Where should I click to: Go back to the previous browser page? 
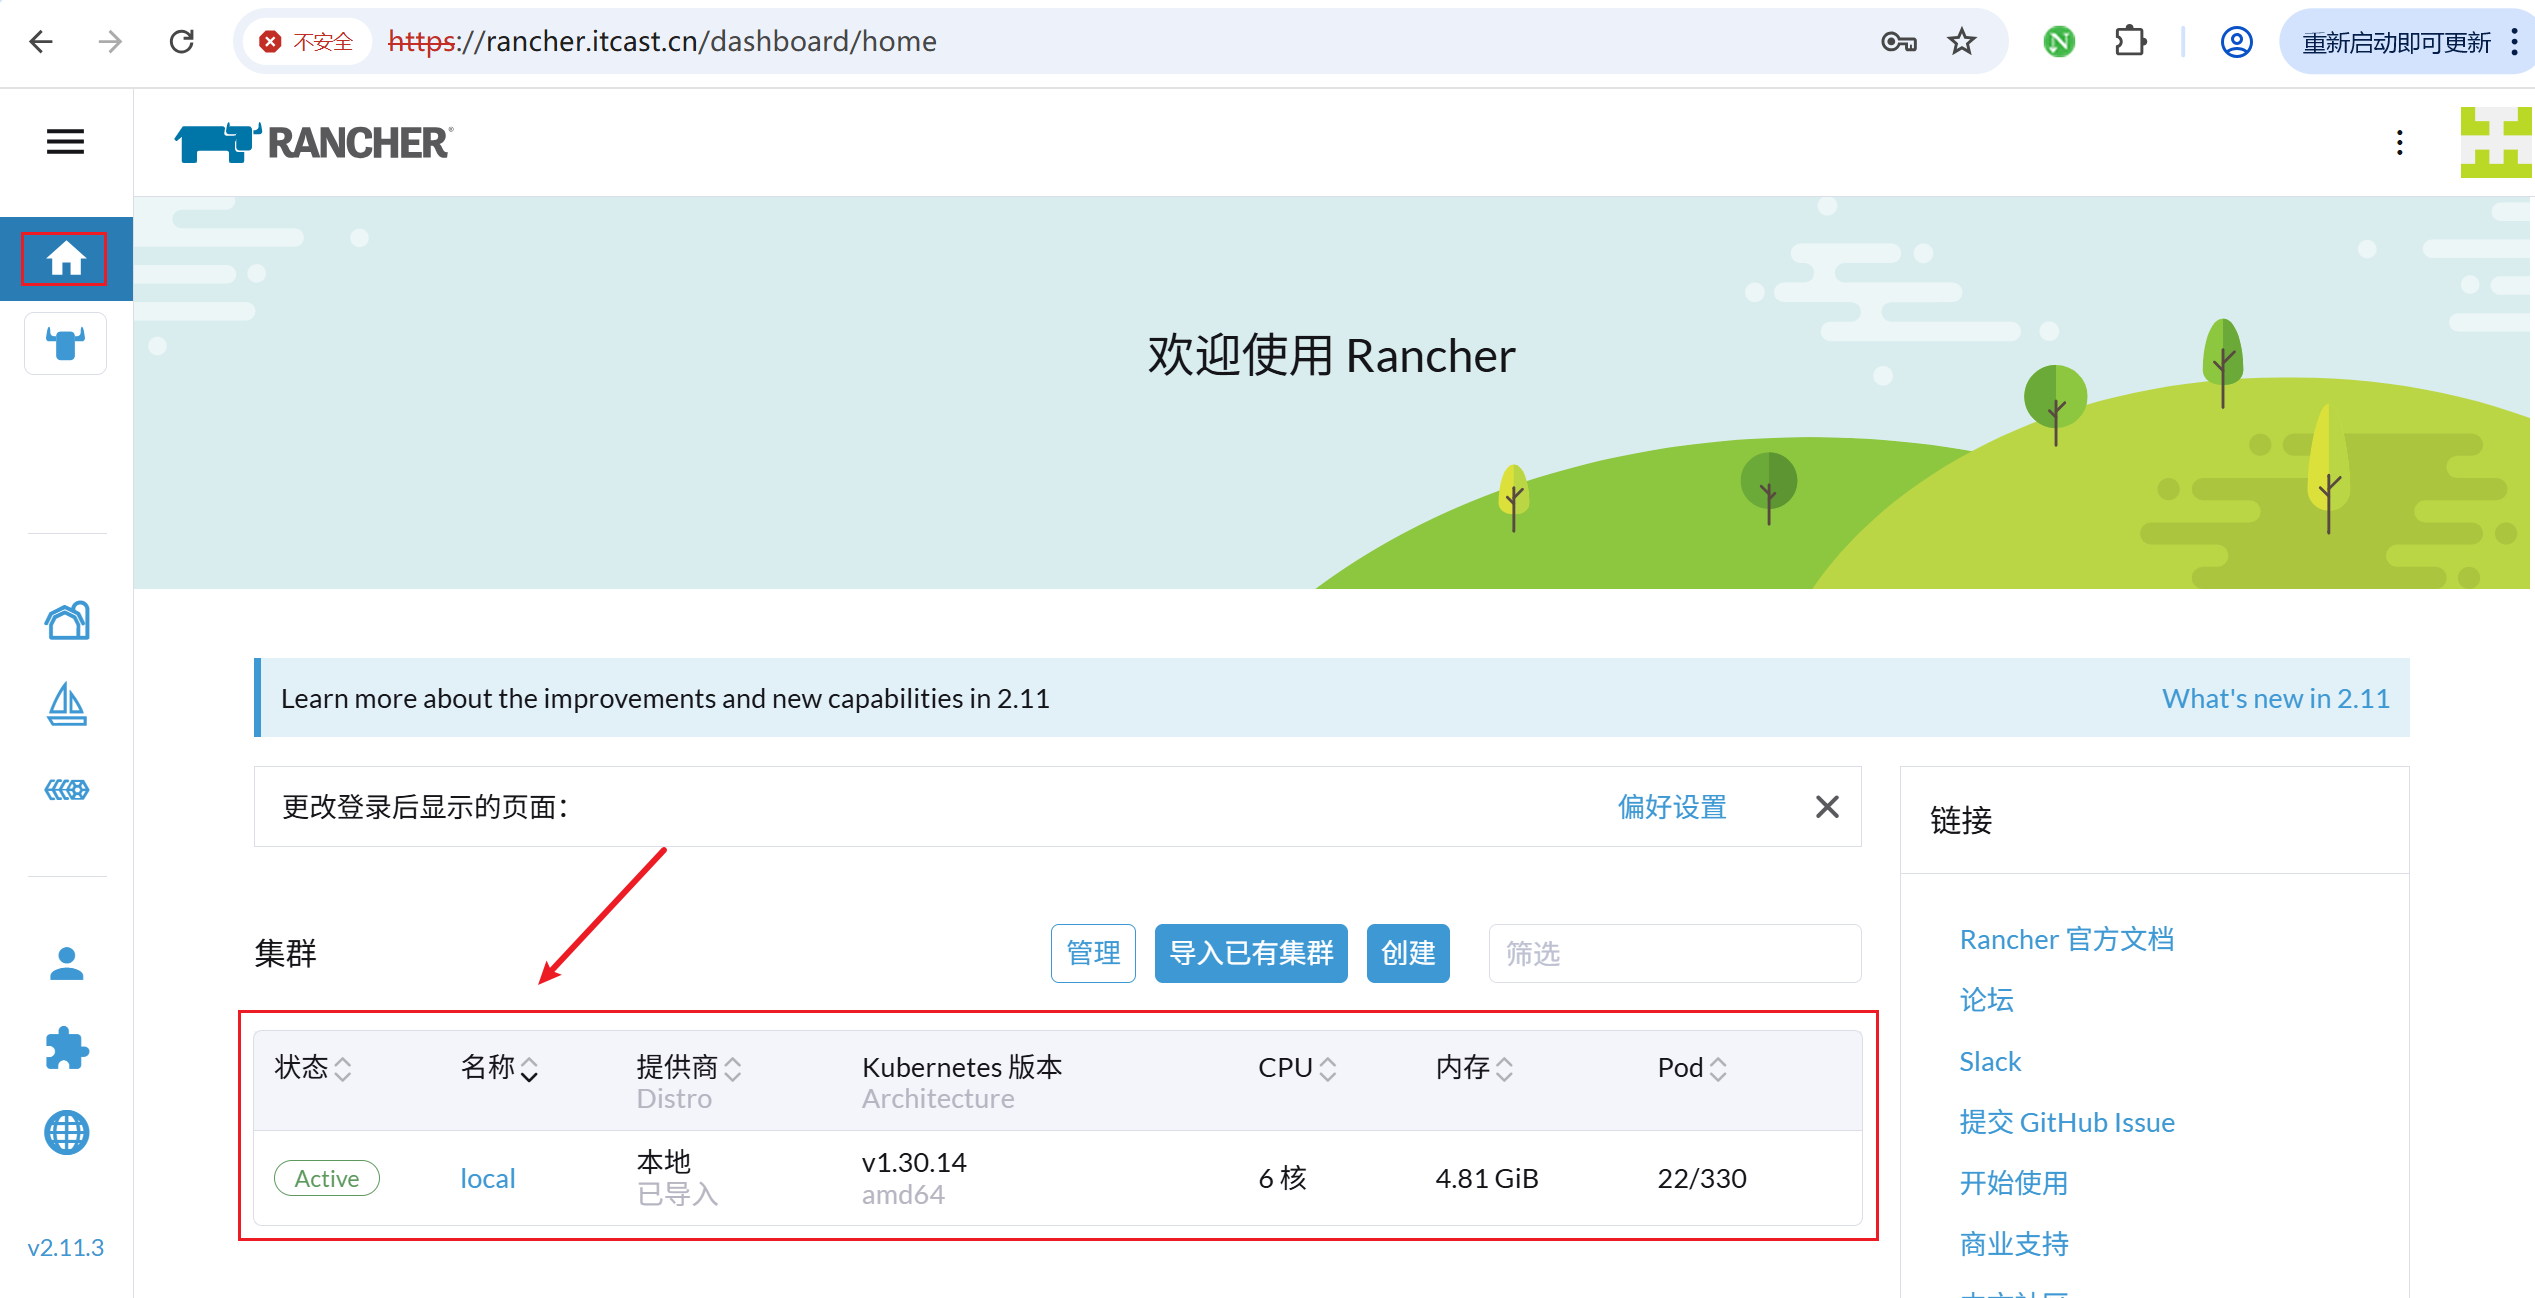pos(41,41)
